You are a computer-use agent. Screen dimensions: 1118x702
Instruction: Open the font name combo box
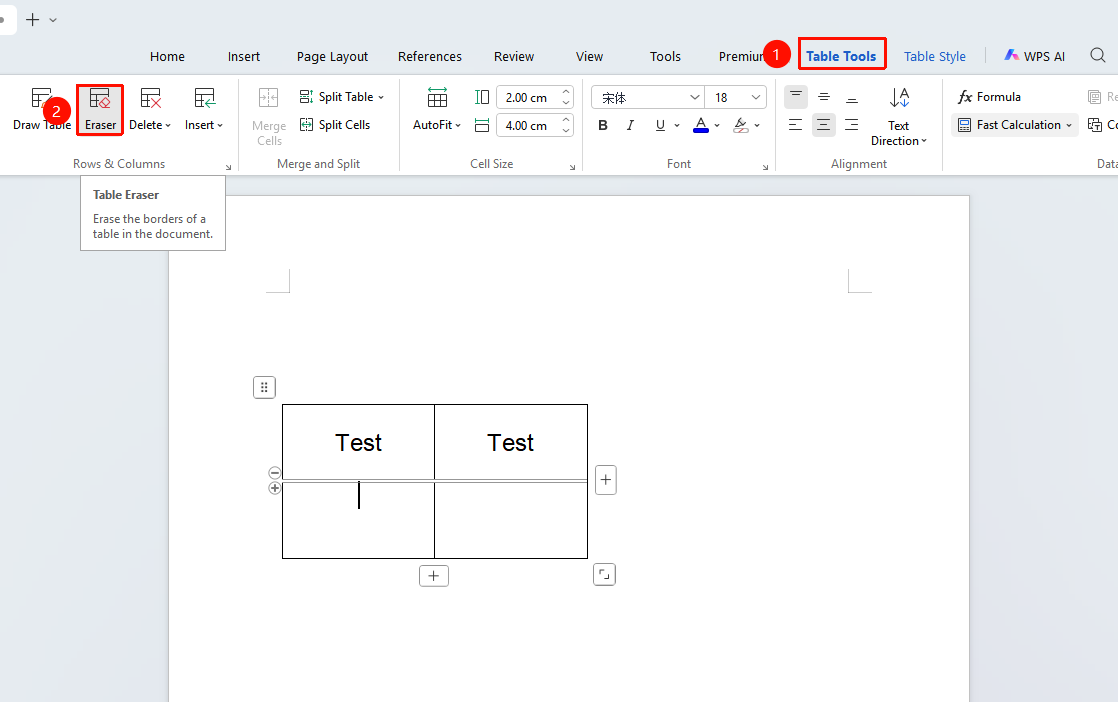[x=647, y=98]
